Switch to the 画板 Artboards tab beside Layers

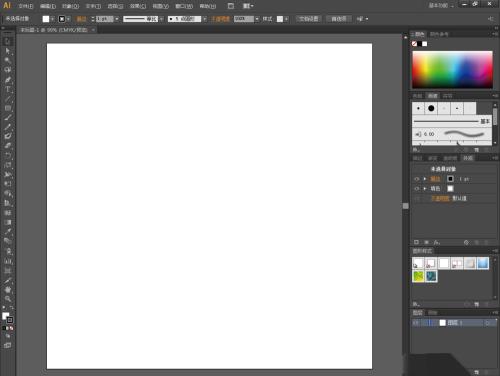[433, 313]
